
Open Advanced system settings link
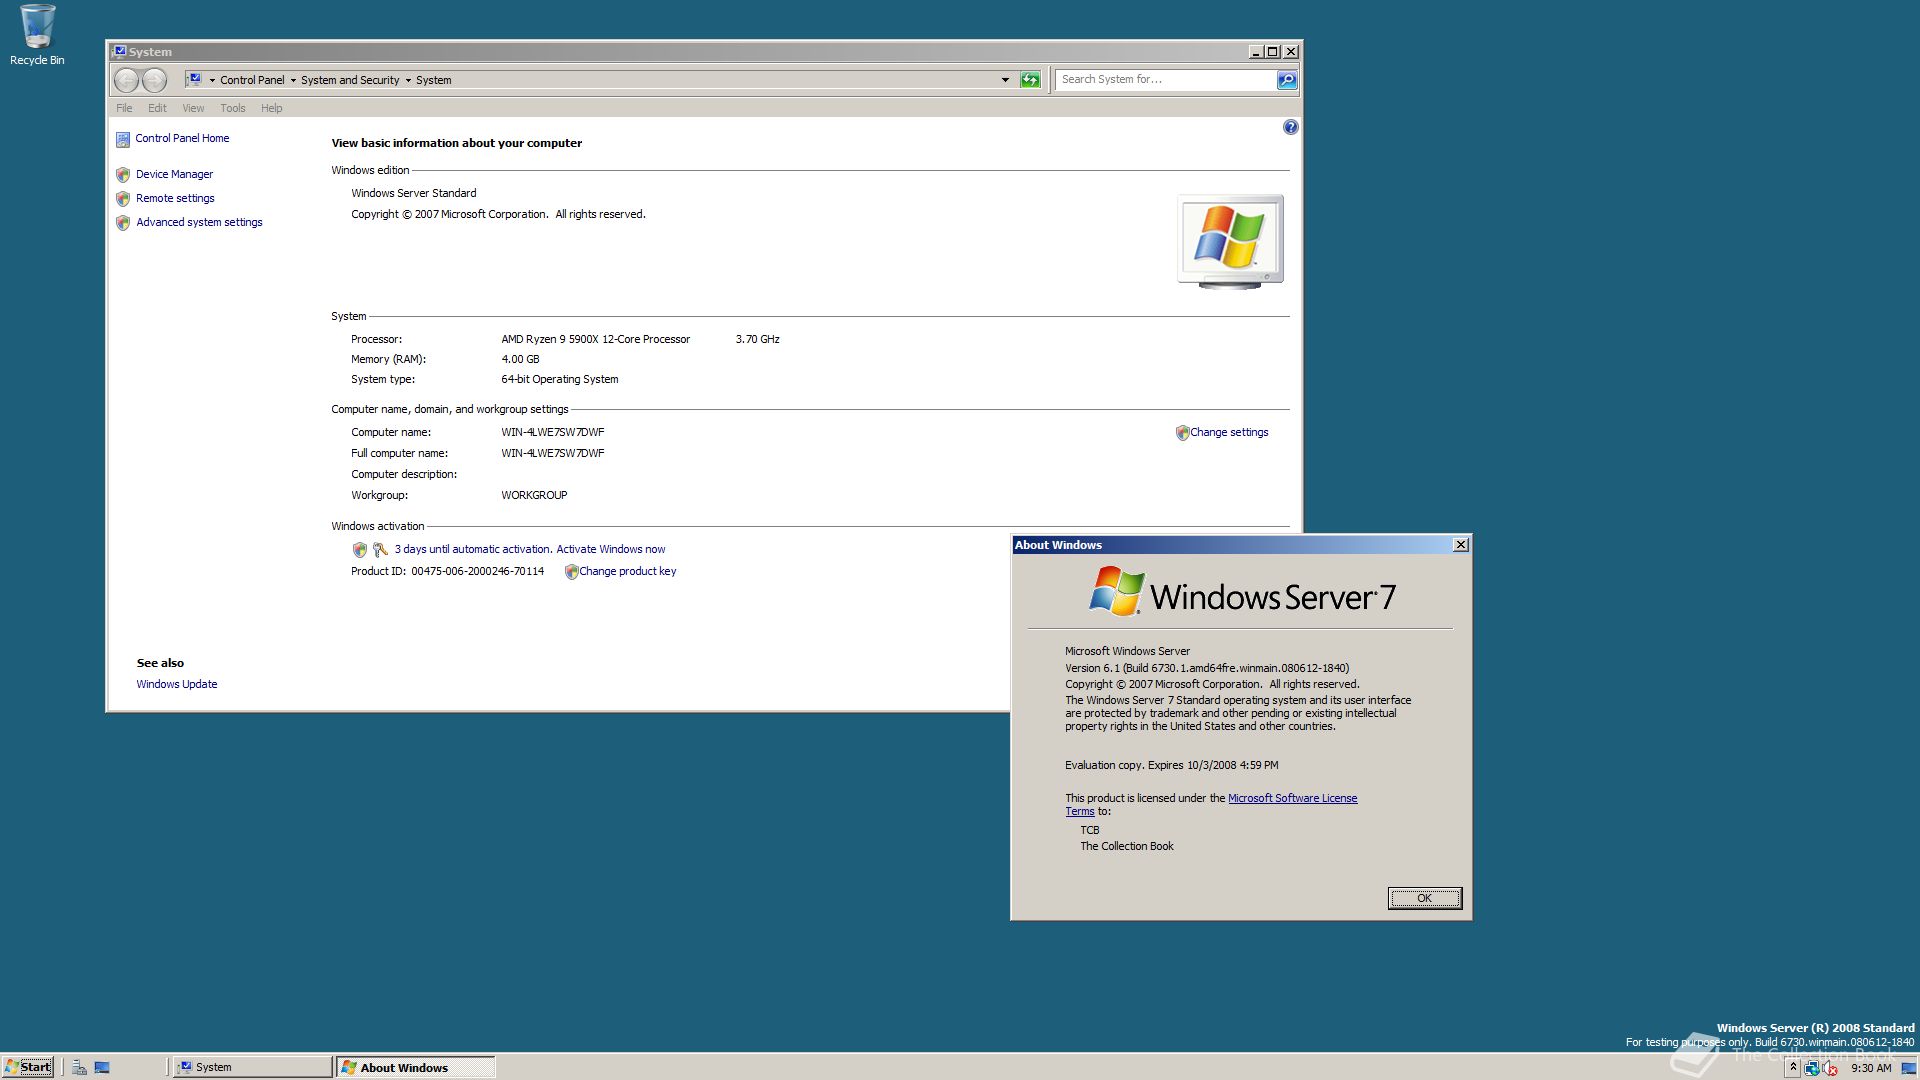199,222
